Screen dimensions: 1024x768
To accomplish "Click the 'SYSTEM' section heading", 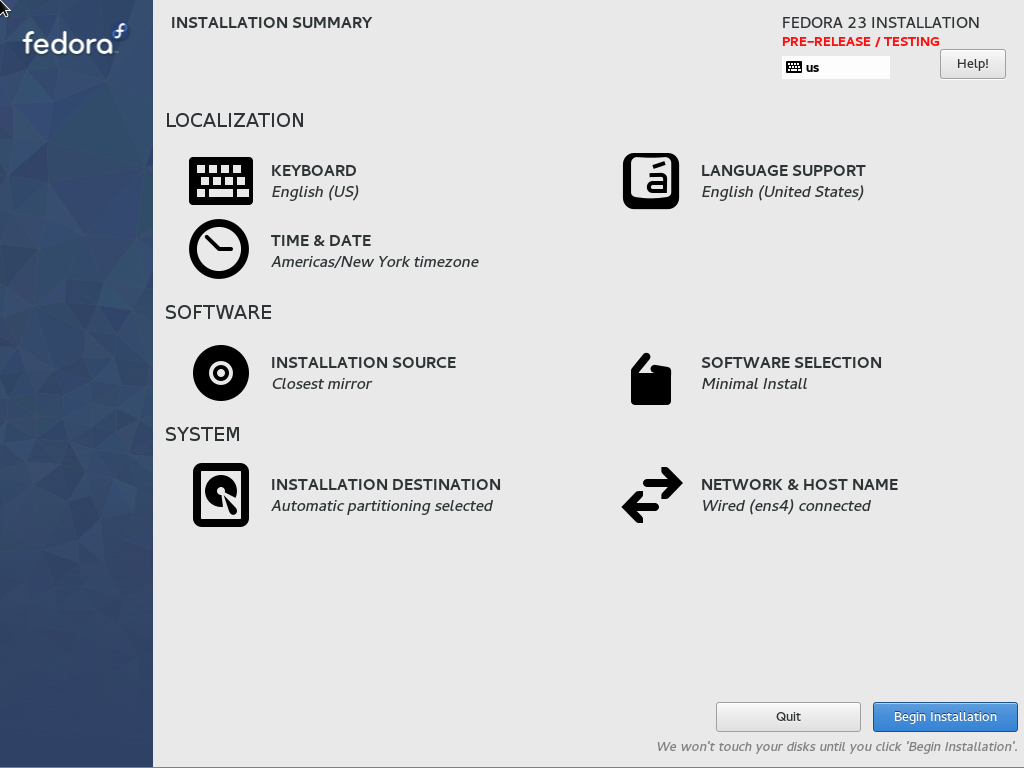I will pyautogui.click(x=202, y=434).
